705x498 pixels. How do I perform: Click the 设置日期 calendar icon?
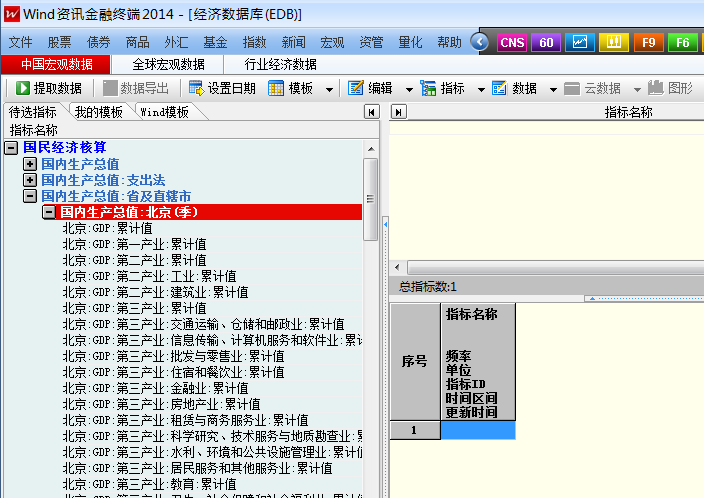(x=196, y=88)
